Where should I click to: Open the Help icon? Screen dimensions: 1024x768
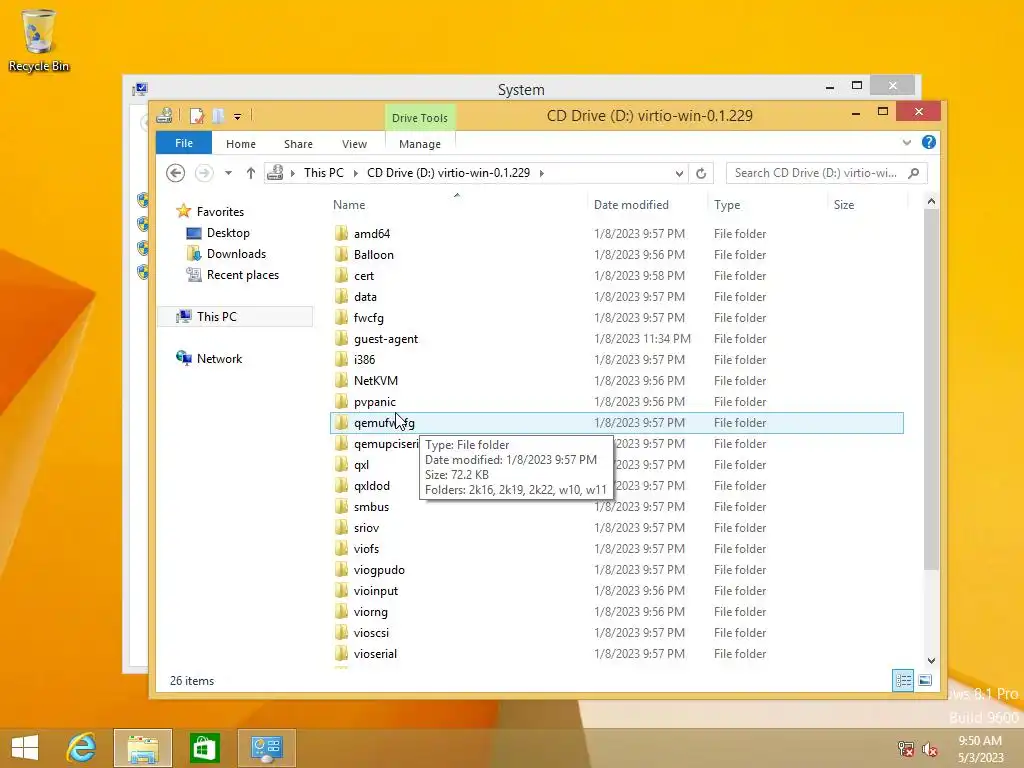point(929,142)
